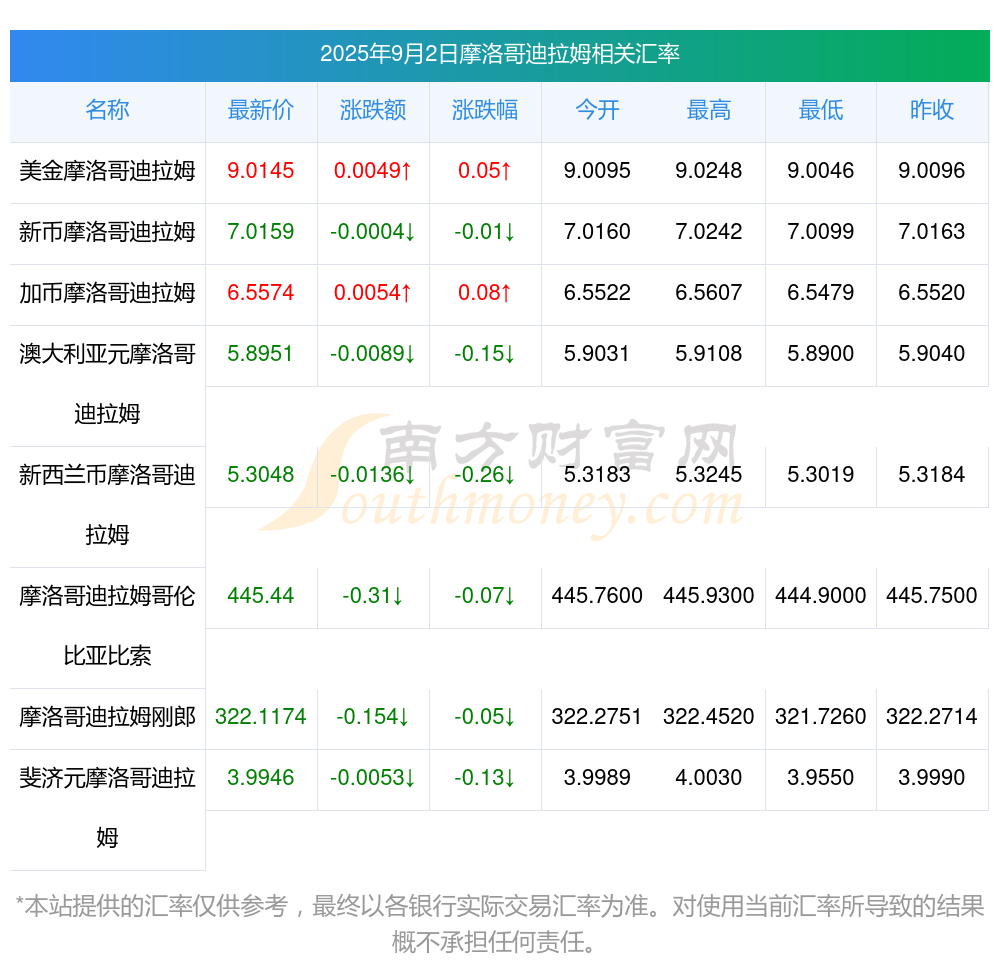
Task: Click the 昨收 column header
Action: 932,110
